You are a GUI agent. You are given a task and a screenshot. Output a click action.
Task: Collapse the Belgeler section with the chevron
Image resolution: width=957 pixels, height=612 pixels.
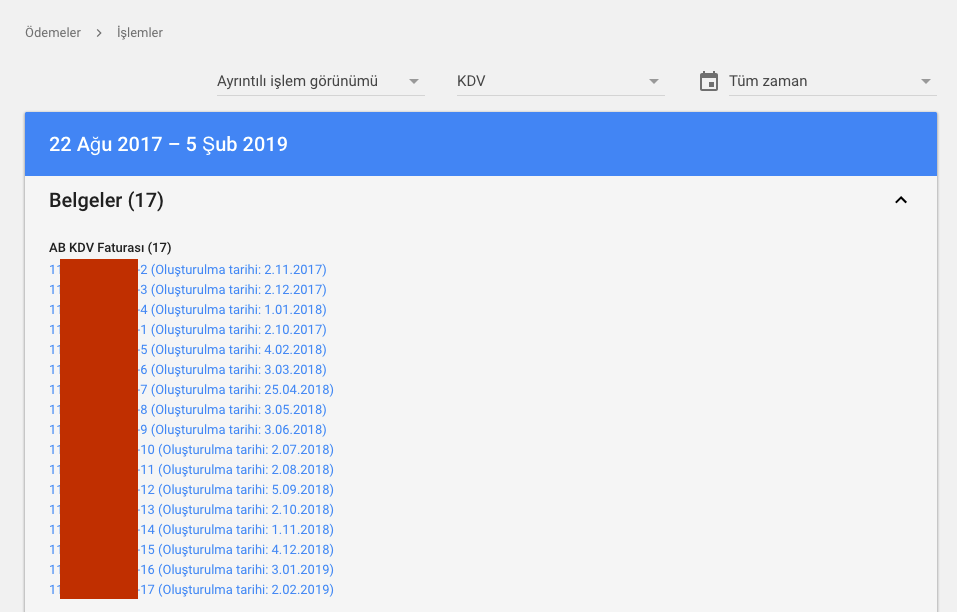click(901, 200)
